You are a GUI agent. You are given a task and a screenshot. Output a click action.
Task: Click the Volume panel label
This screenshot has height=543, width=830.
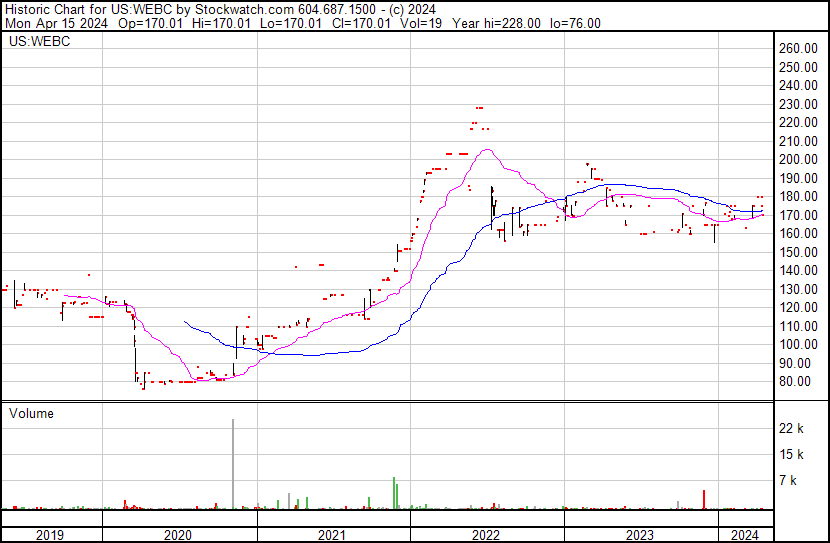31,413
